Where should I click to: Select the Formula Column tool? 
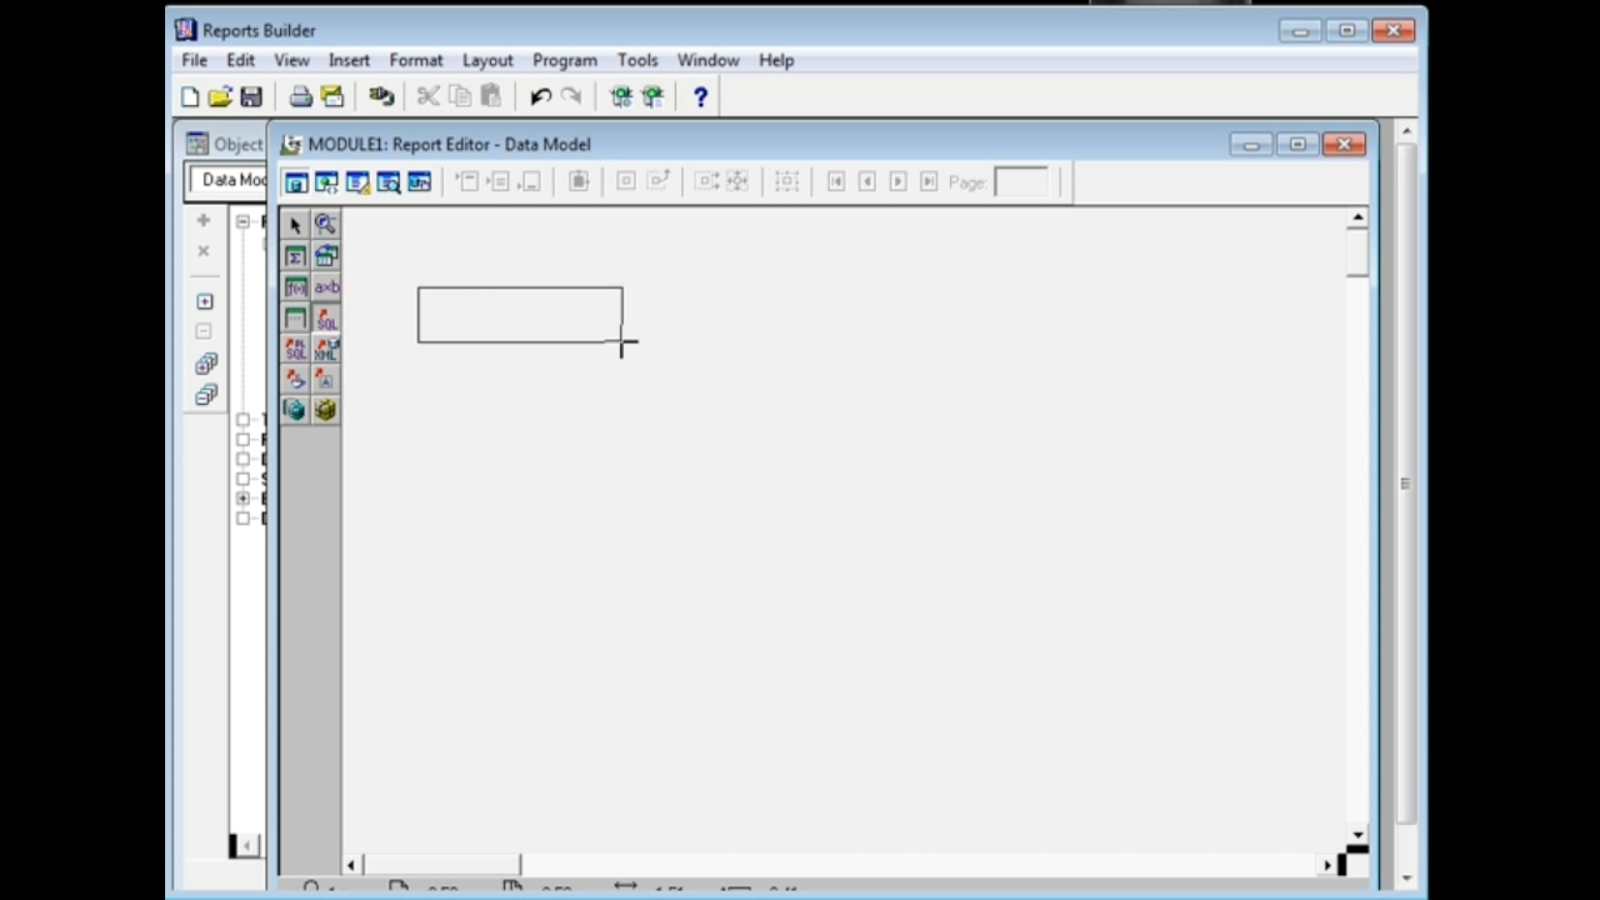295,287
